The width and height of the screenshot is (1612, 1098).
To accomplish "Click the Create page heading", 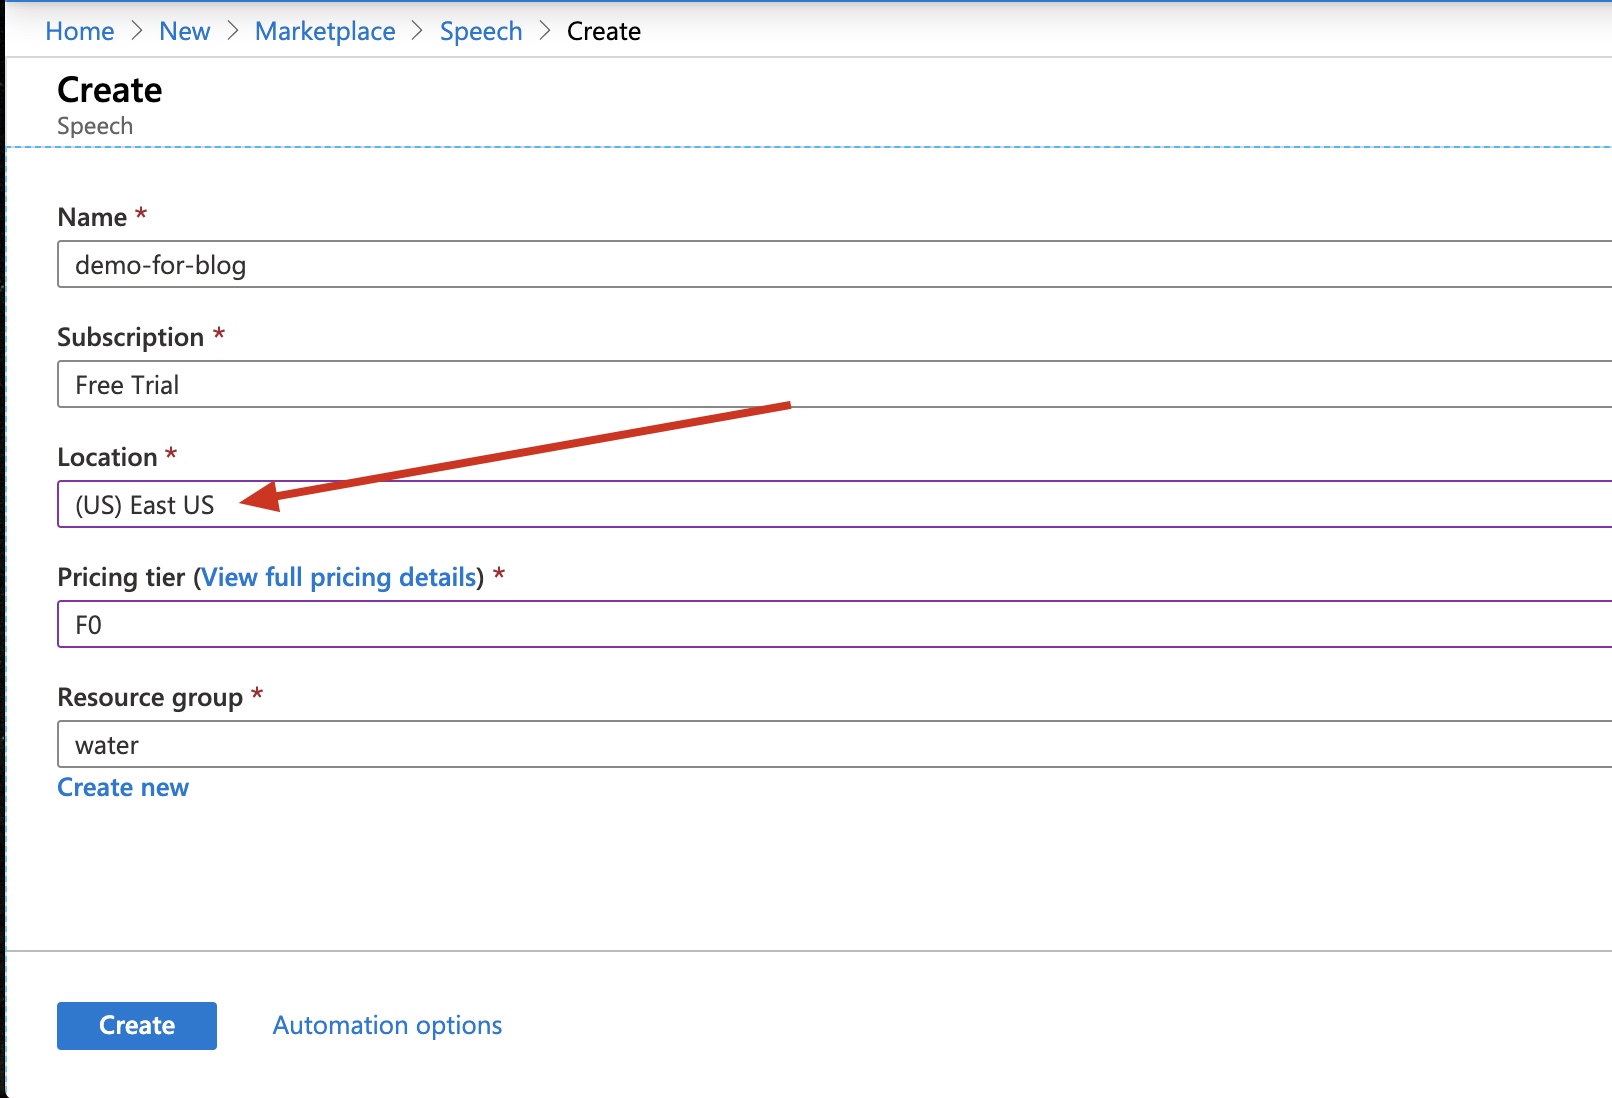I will coord(109,90).
